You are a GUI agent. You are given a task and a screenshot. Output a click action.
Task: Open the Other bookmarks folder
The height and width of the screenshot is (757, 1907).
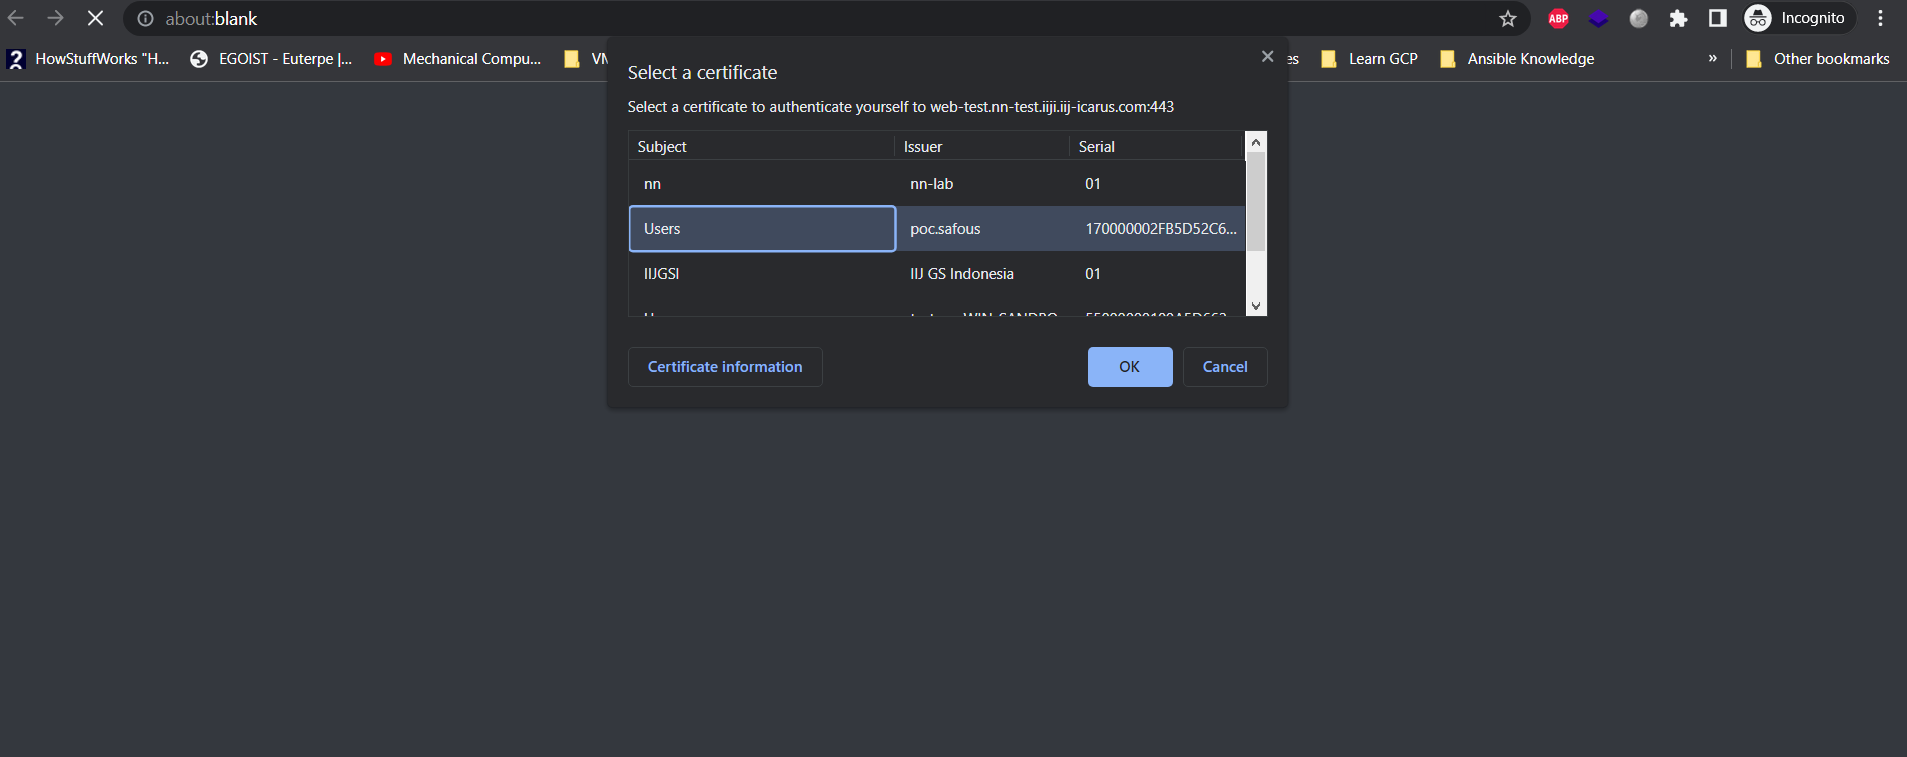(1818, 59)
